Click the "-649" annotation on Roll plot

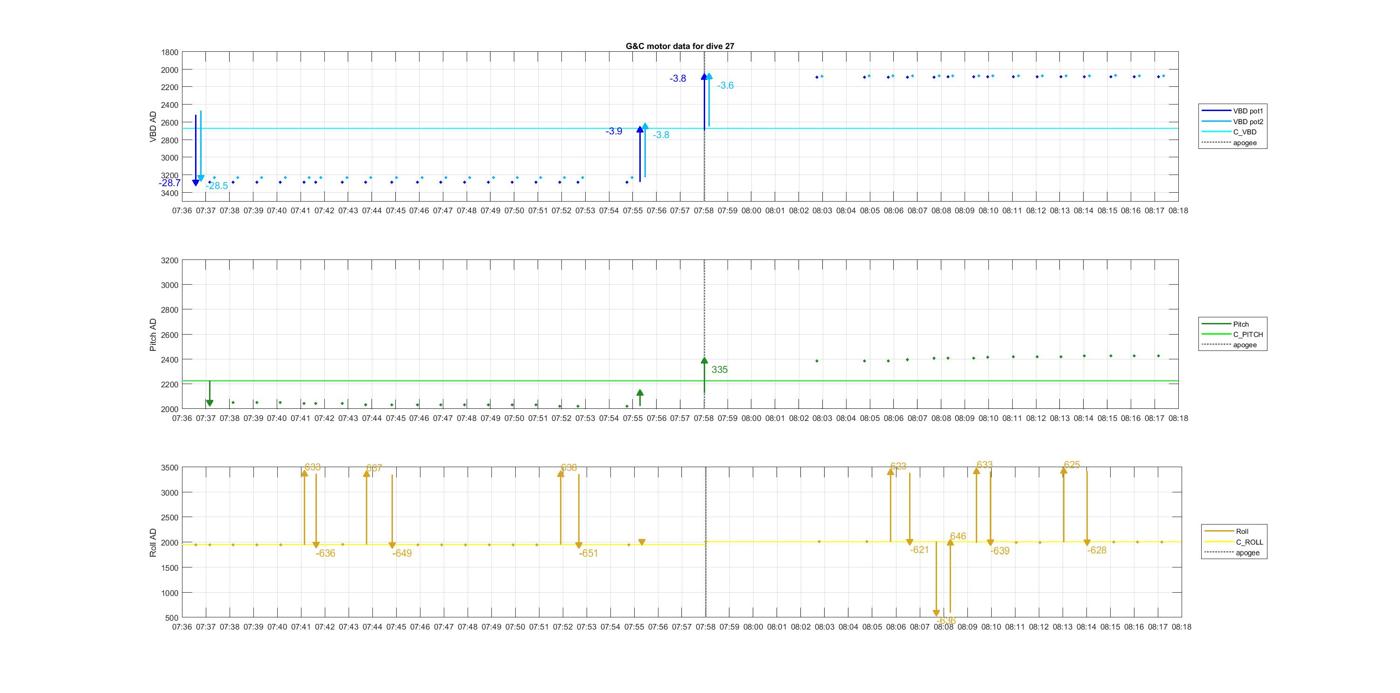click(402, 553)
